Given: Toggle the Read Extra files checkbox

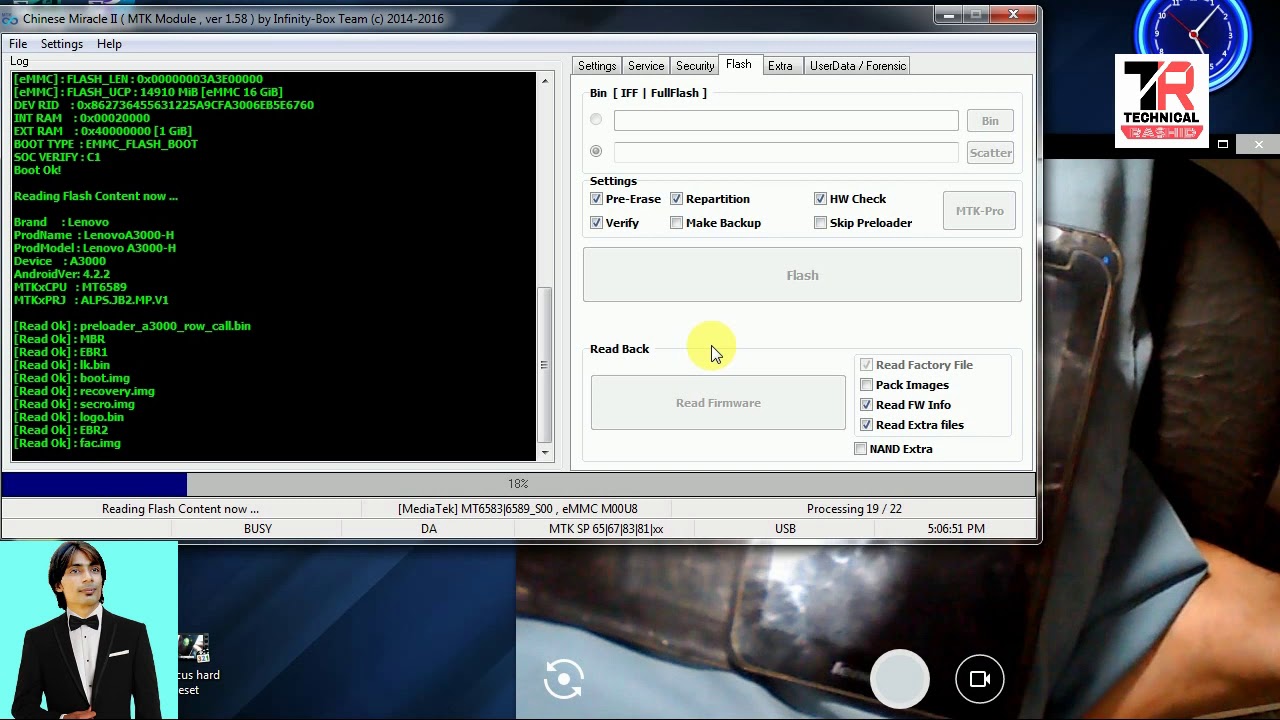Looking at the screenshot, I should pos(867,425).
